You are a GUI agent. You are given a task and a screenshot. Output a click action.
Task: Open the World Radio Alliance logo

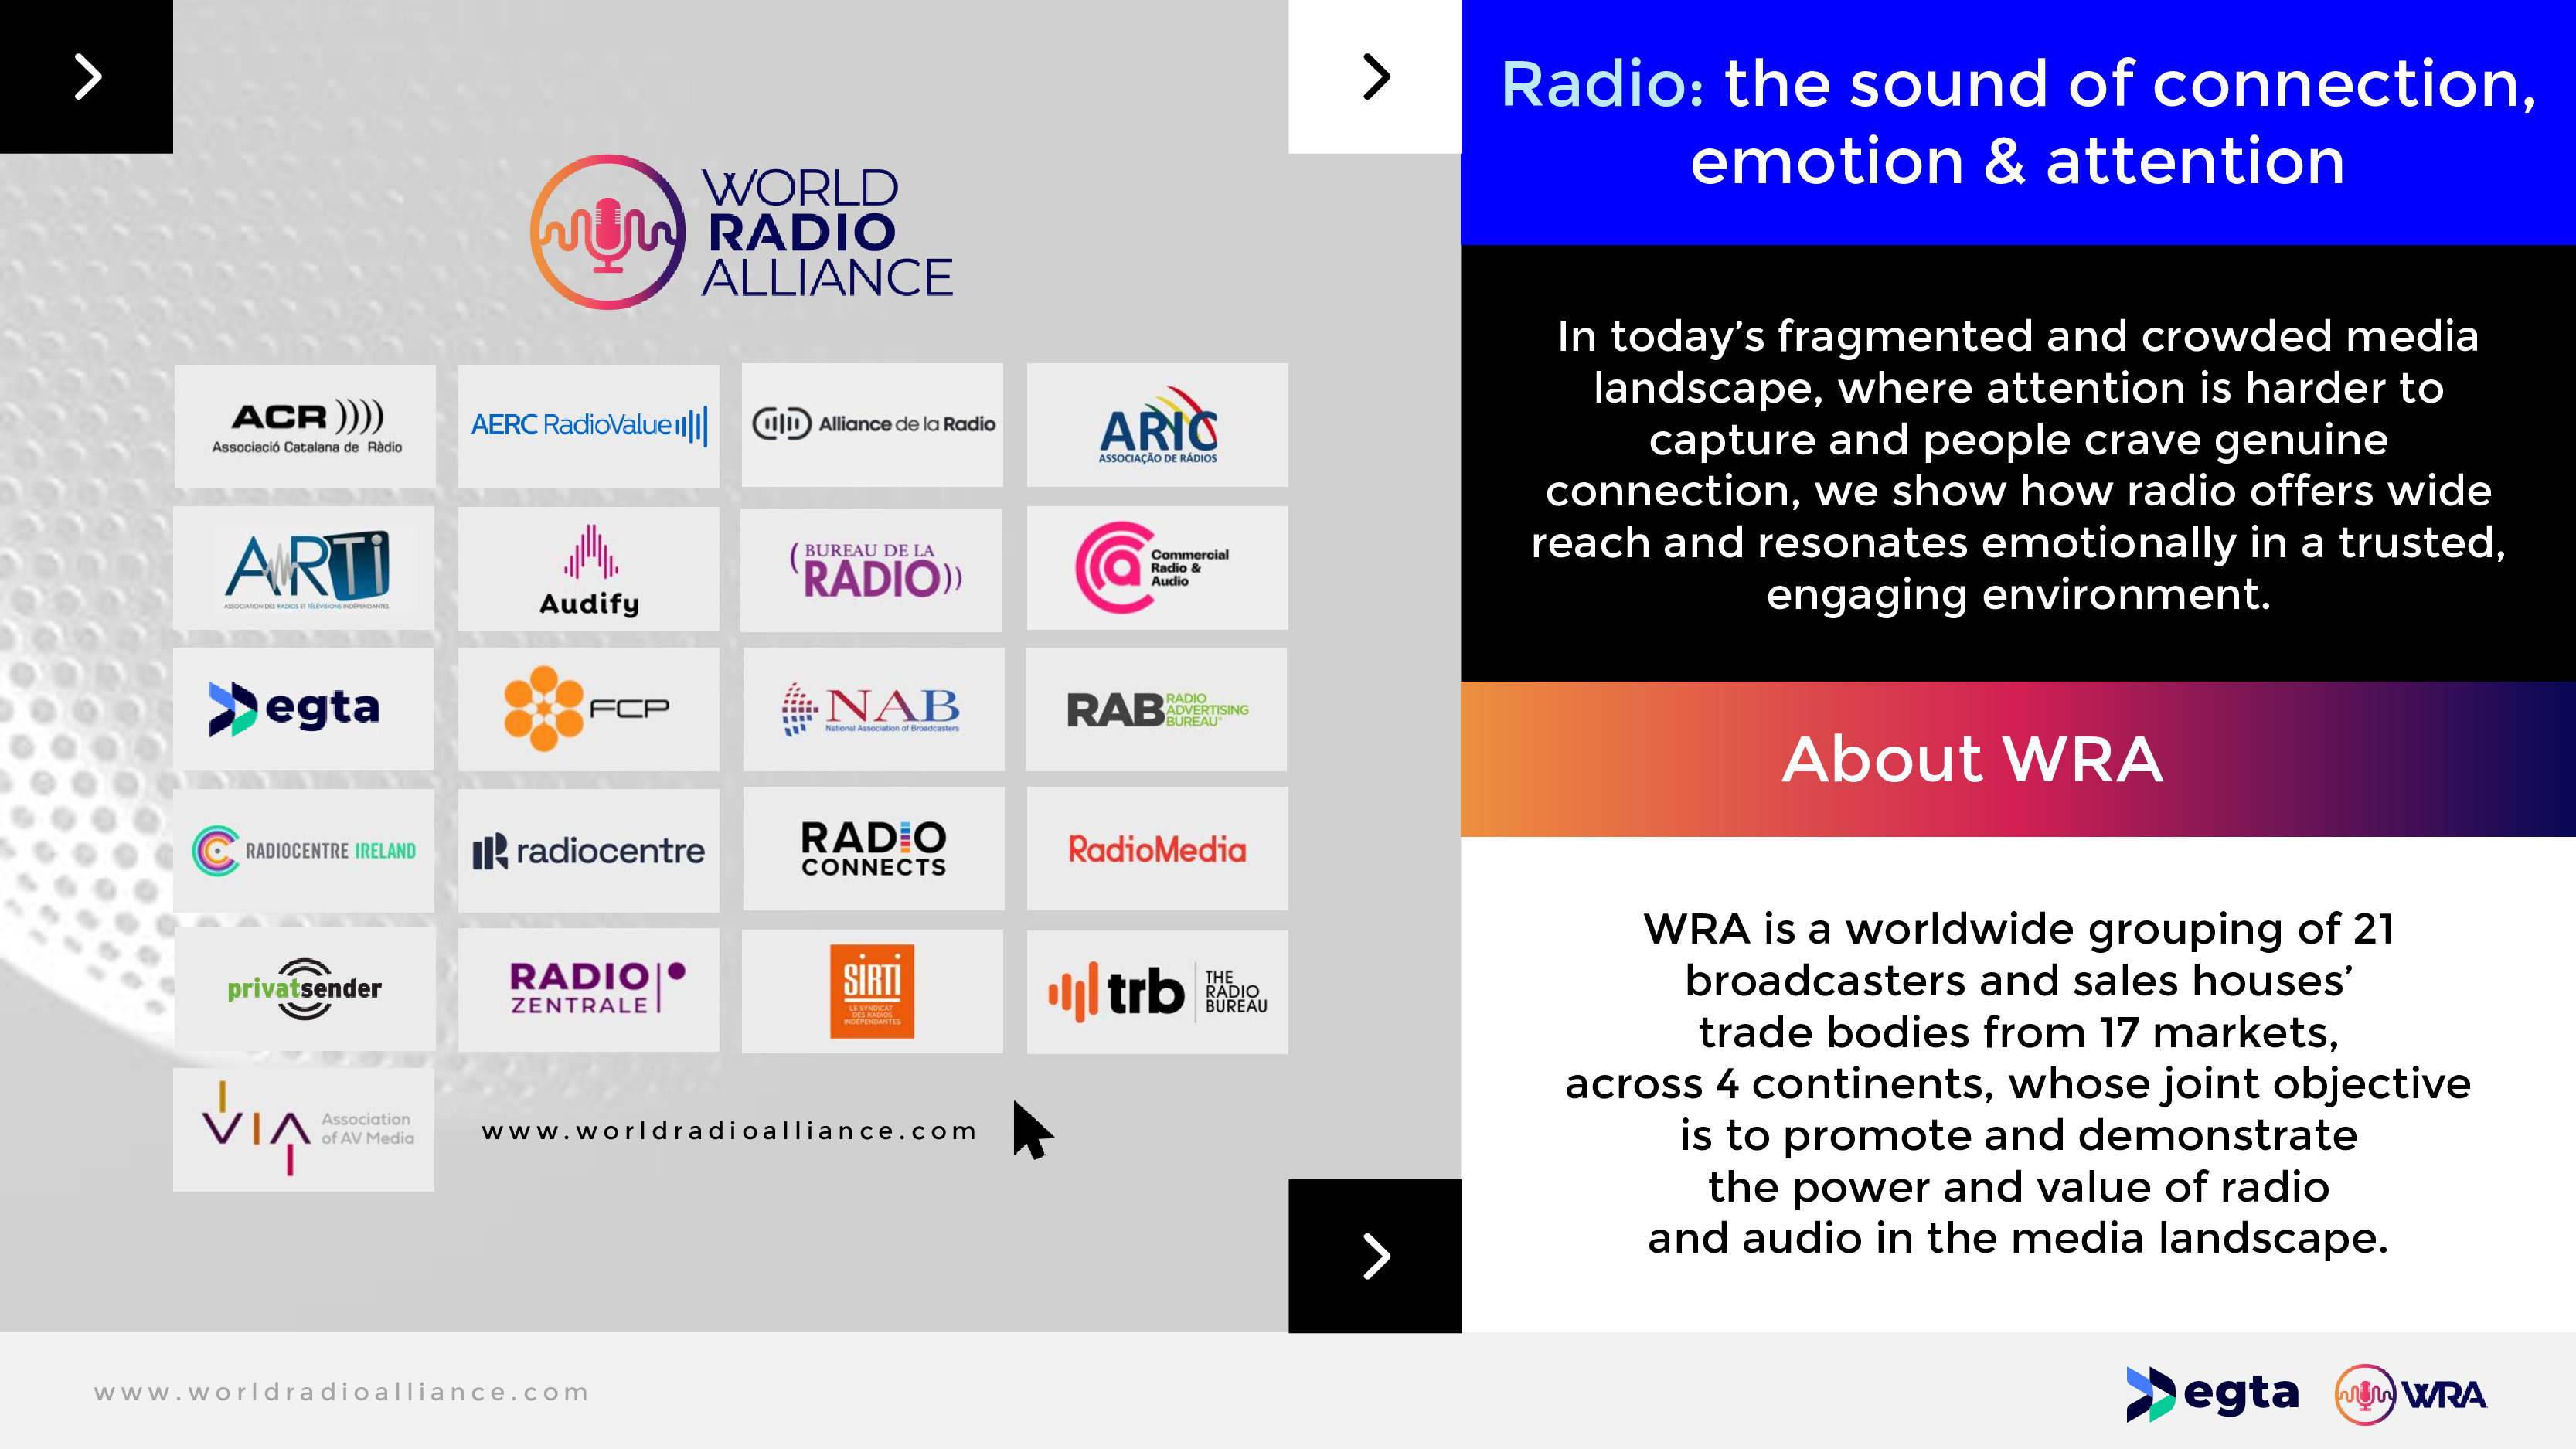(x=741, y=233)
